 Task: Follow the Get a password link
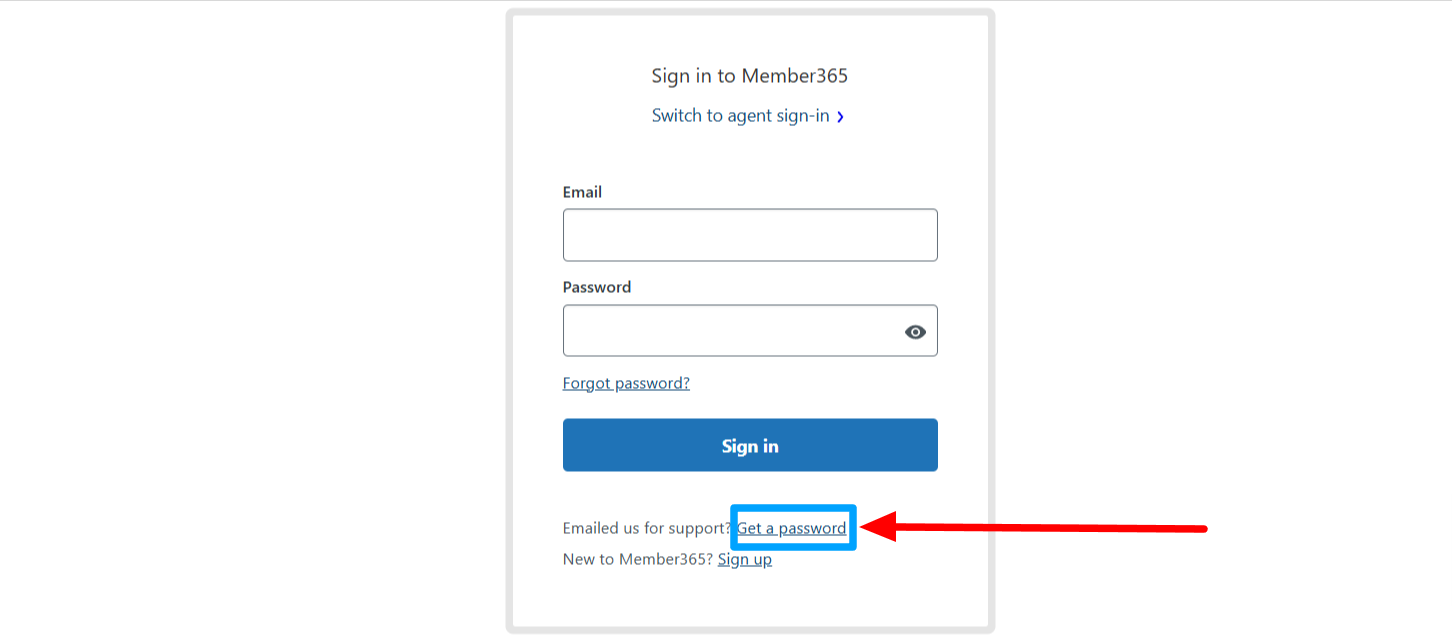tap(791, 528)
